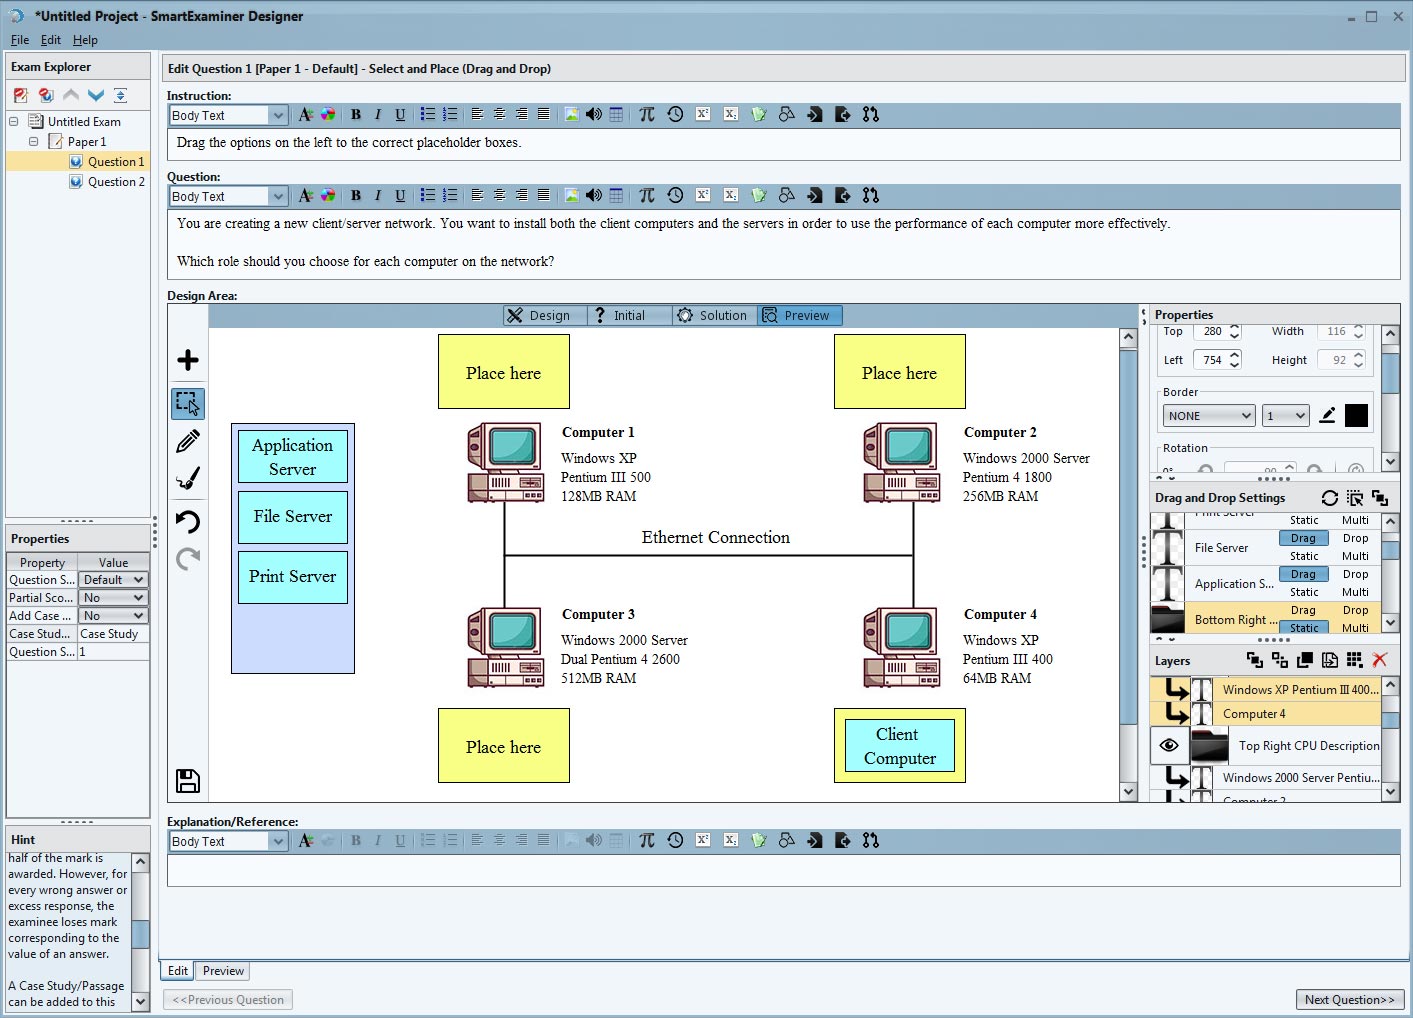Open the clock history icon in Question toolbar
1413x1018 pixels.
pyautogui.click(x=675, y=196)
